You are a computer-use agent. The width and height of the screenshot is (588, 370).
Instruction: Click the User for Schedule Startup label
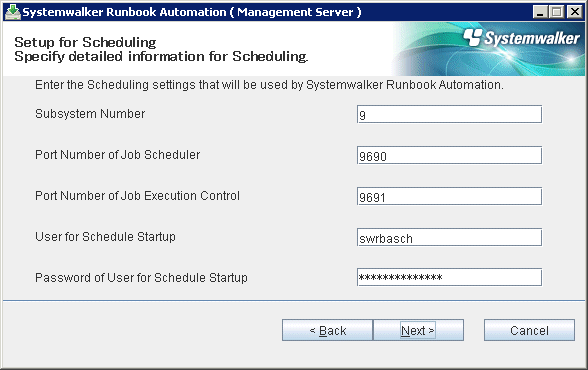coord(105,237)
